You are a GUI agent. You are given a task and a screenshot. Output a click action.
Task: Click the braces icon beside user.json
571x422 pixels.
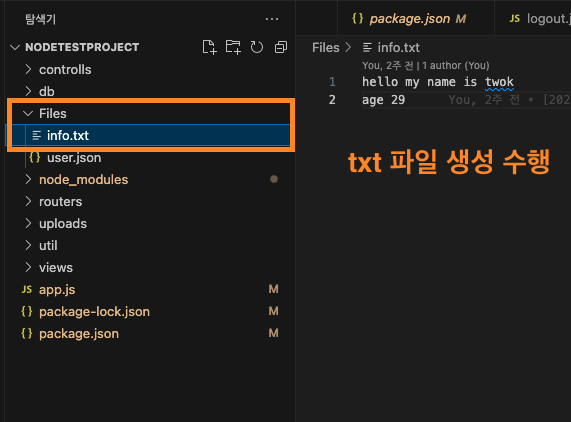(35, 158)
